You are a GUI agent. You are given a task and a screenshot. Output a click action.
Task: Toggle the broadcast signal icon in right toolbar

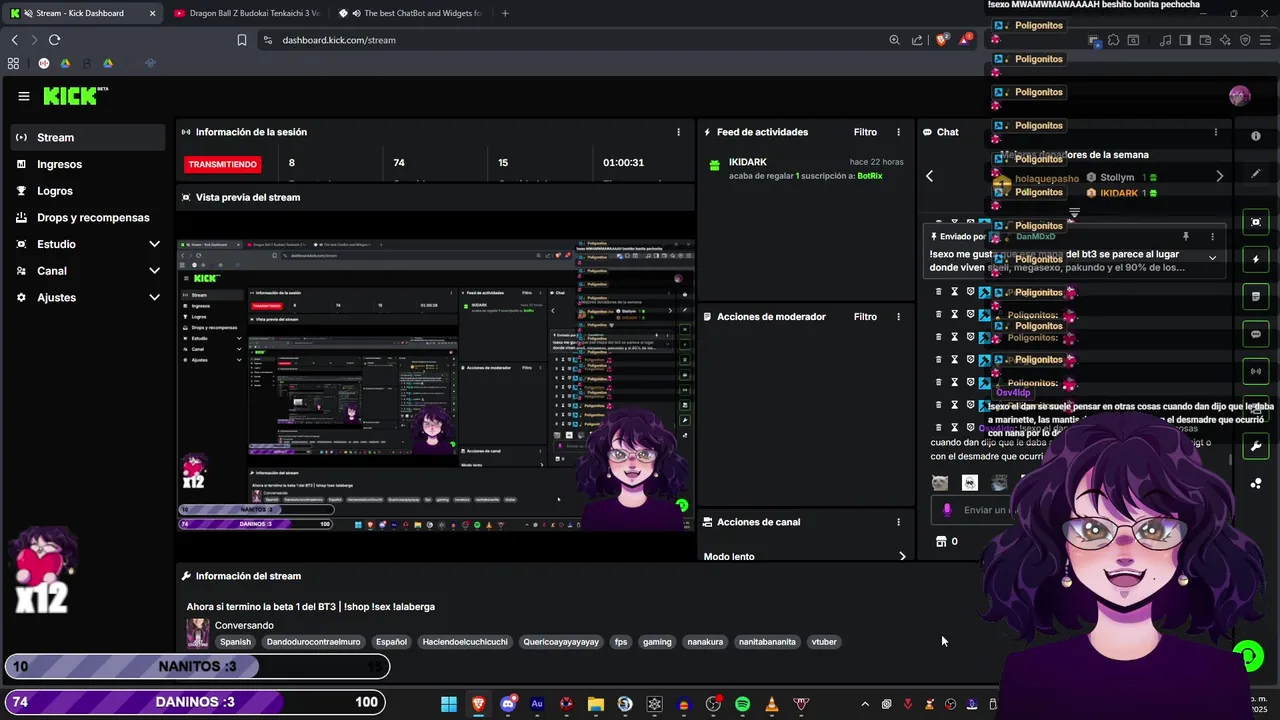[1256, 371]
